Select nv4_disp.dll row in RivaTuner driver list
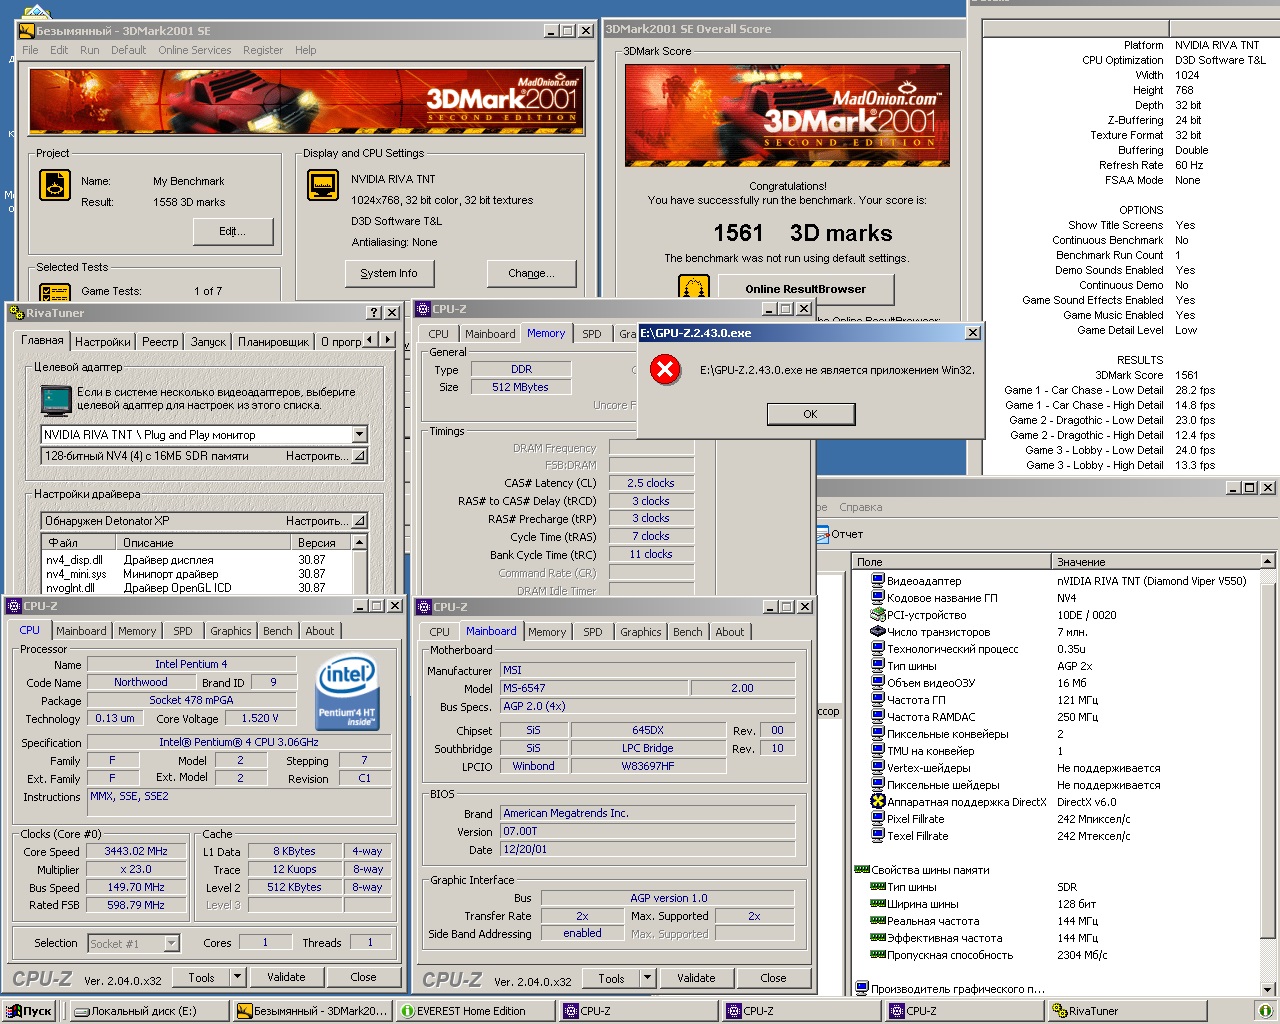This screenshot has height=1024, width=1280. tap(197, 560)
